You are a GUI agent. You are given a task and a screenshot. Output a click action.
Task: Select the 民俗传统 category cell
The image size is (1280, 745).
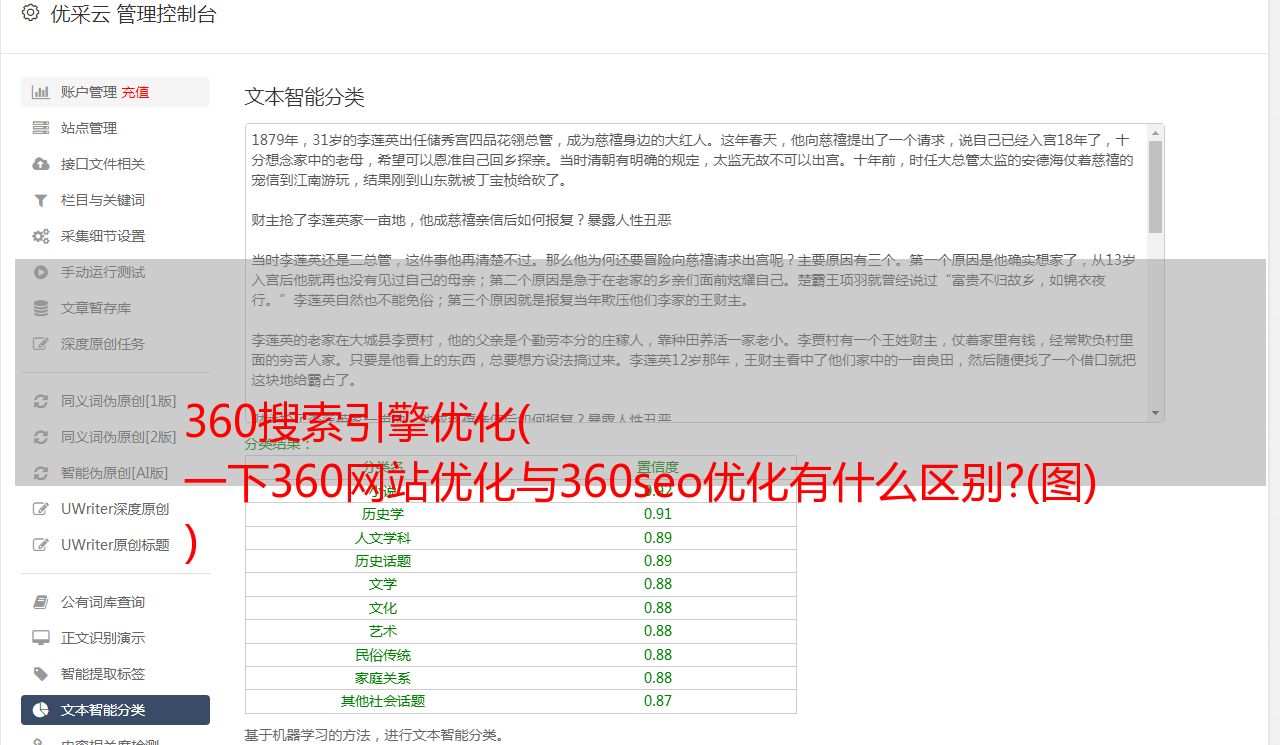383,655
